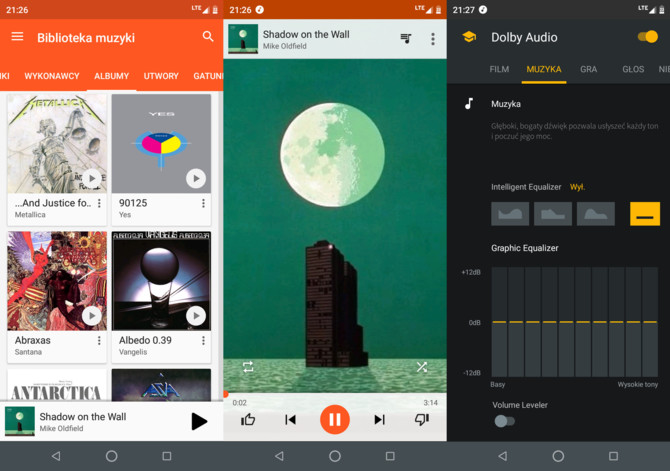This screenshot has width=670, height=471.
Task: Toggle repeat mode in now playing
Action: 248,367
